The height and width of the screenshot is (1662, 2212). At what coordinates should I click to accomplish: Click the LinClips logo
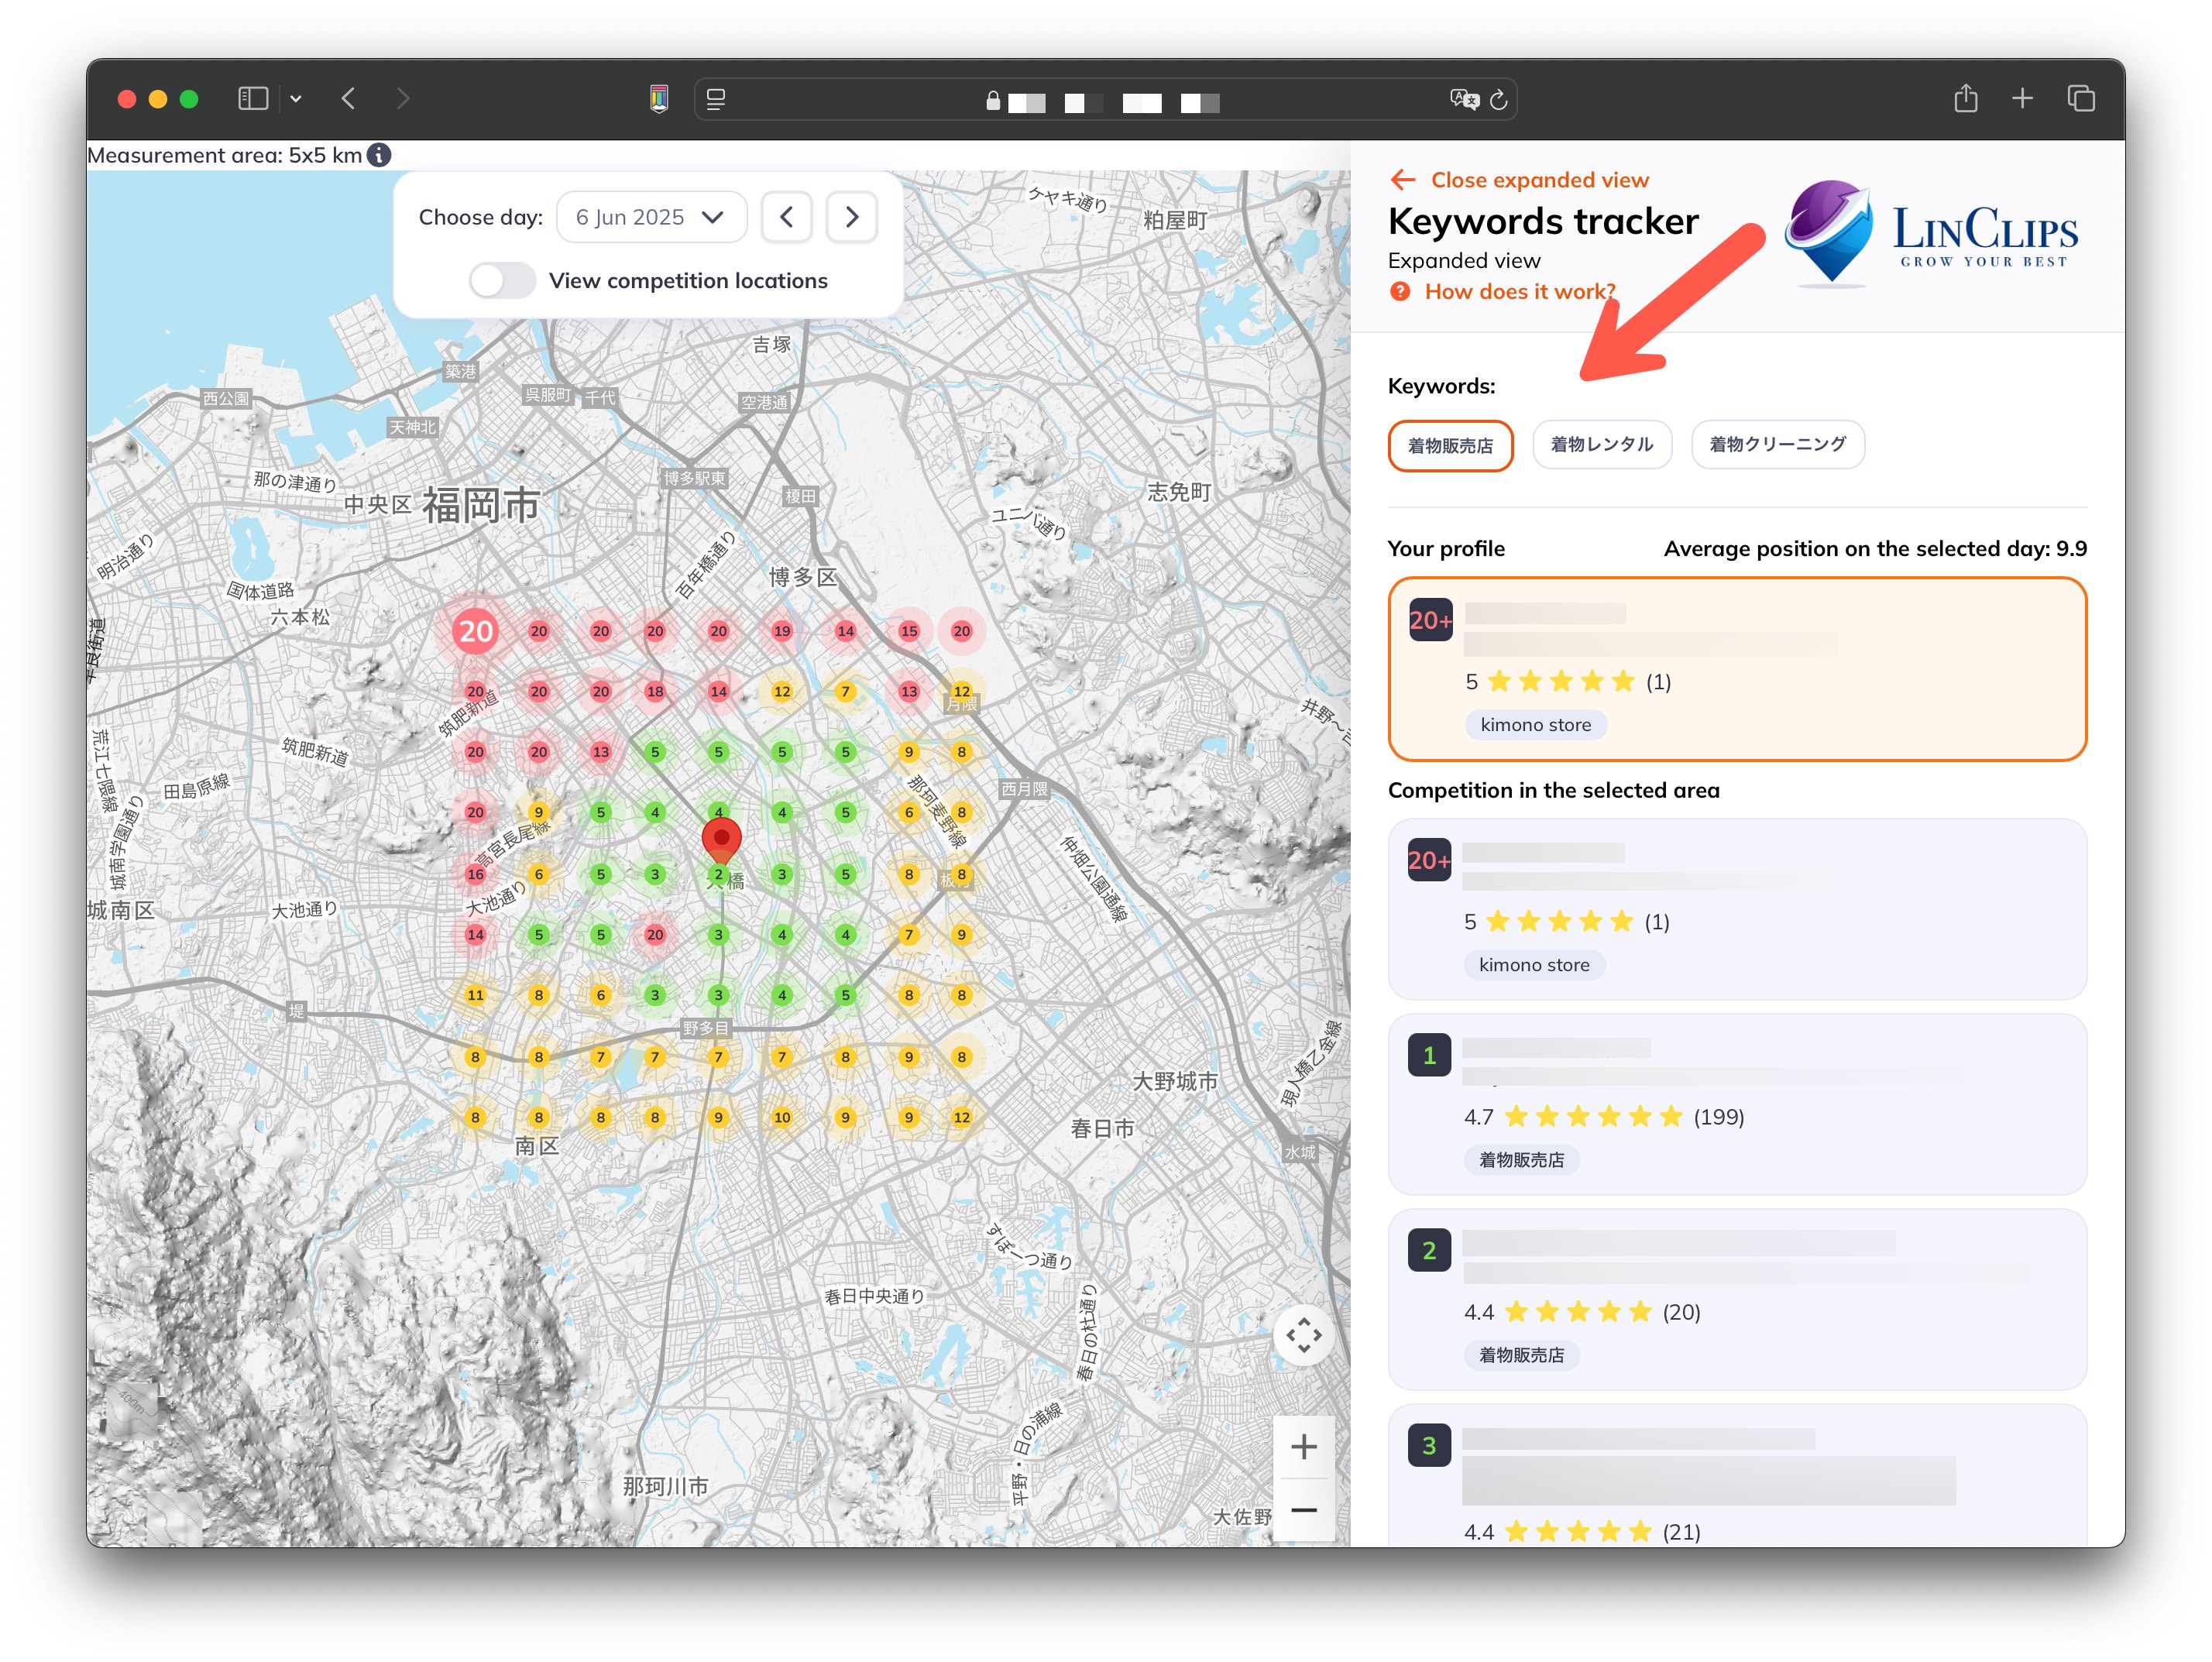(x=1931, y=233)
